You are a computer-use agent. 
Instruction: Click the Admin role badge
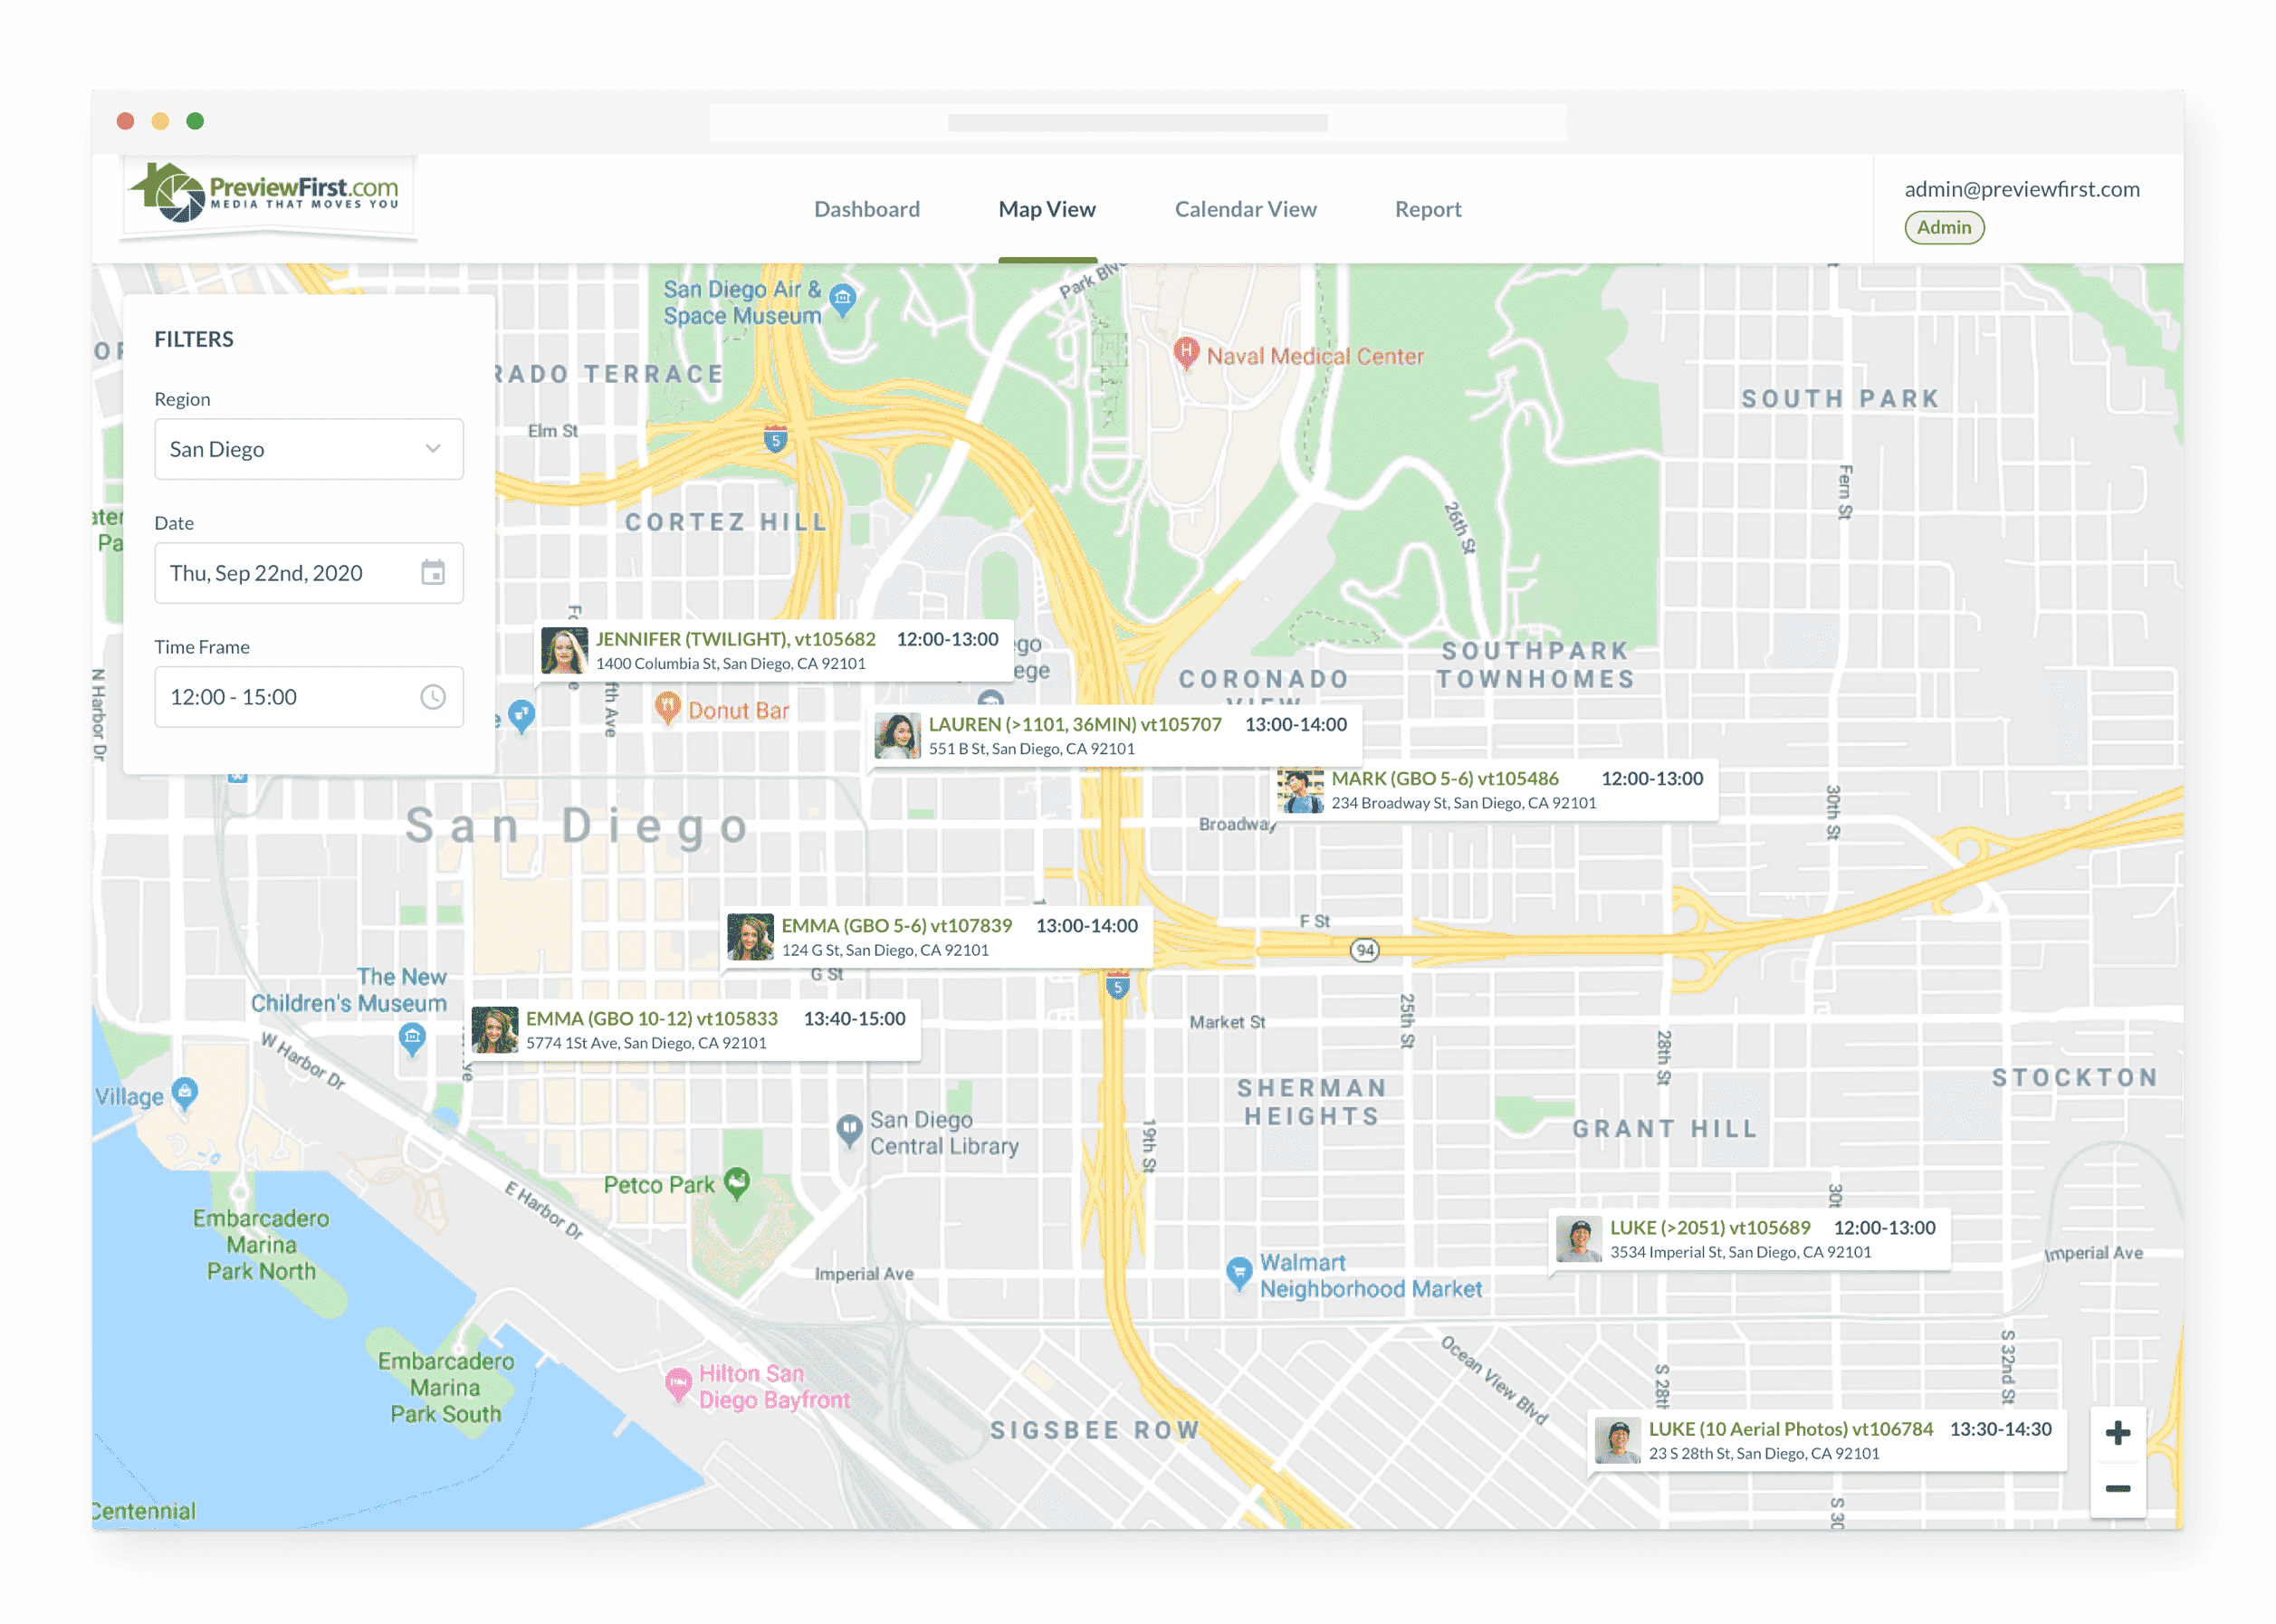pos(1943,228)
